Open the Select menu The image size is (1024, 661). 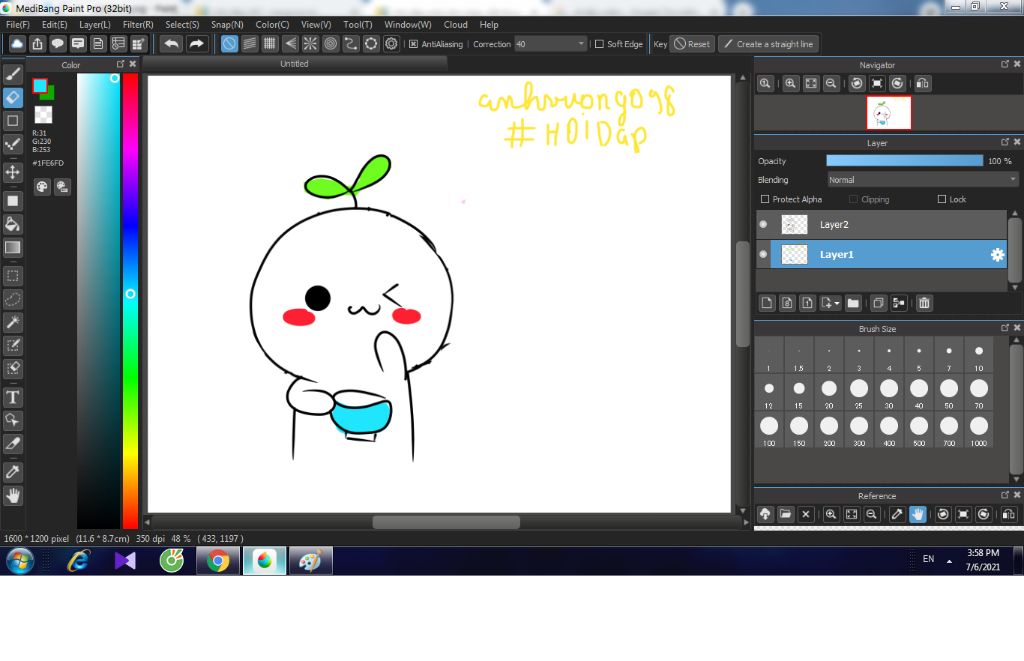click(x=182, y=25)
